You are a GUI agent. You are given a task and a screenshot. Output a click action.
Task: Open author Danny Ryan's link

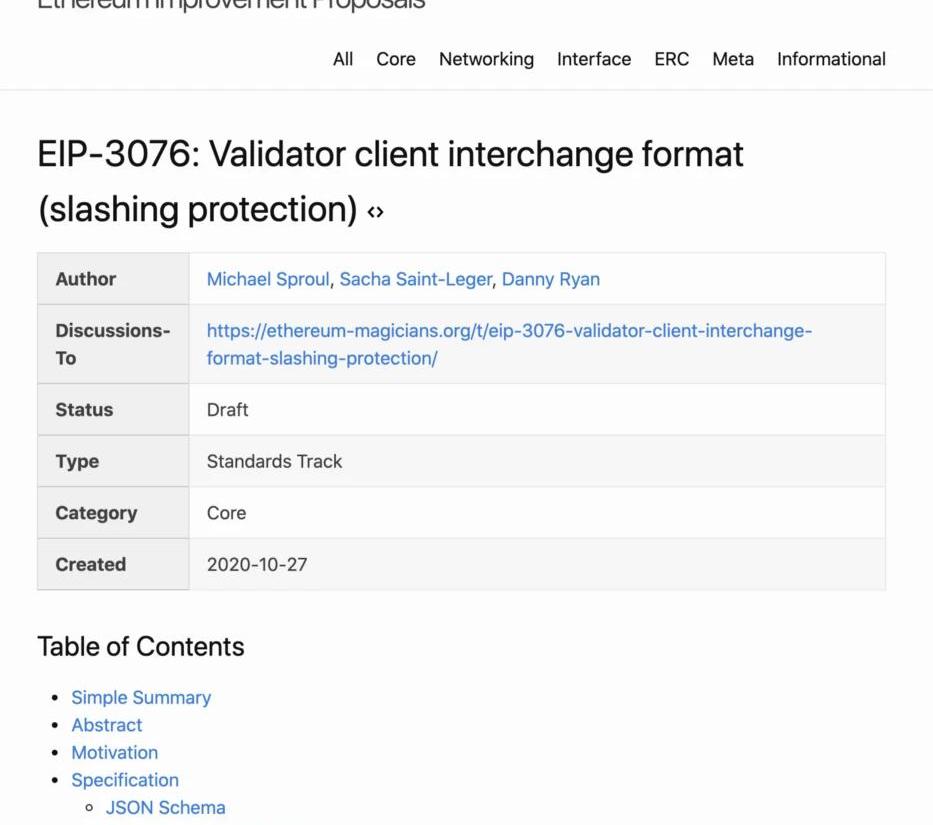tap(550, 279)
